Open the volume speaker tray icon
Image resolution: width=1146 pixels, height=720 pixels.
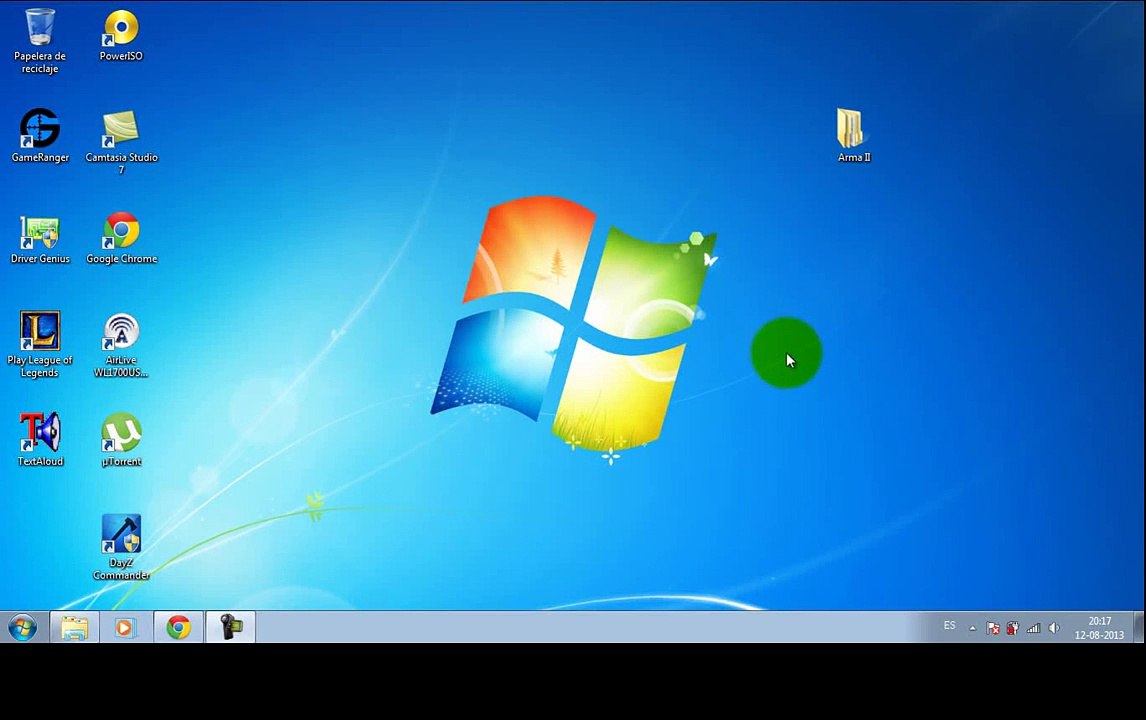[x=1053, y=628]
